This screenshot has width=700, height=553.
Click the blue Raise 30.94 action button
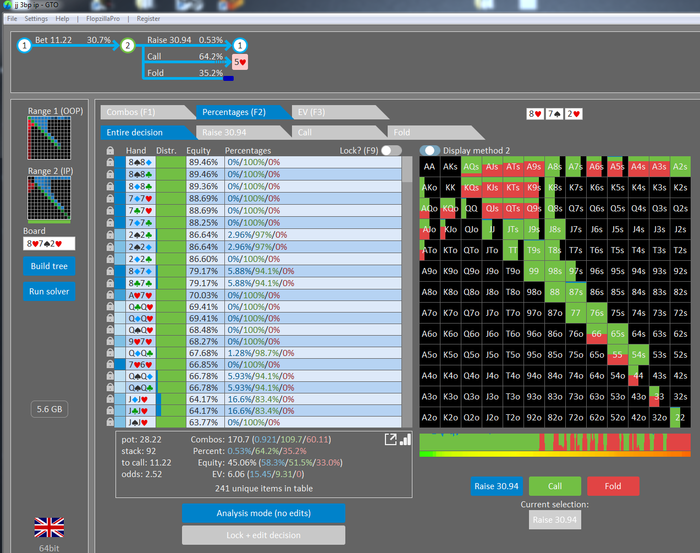click(496, 486)
